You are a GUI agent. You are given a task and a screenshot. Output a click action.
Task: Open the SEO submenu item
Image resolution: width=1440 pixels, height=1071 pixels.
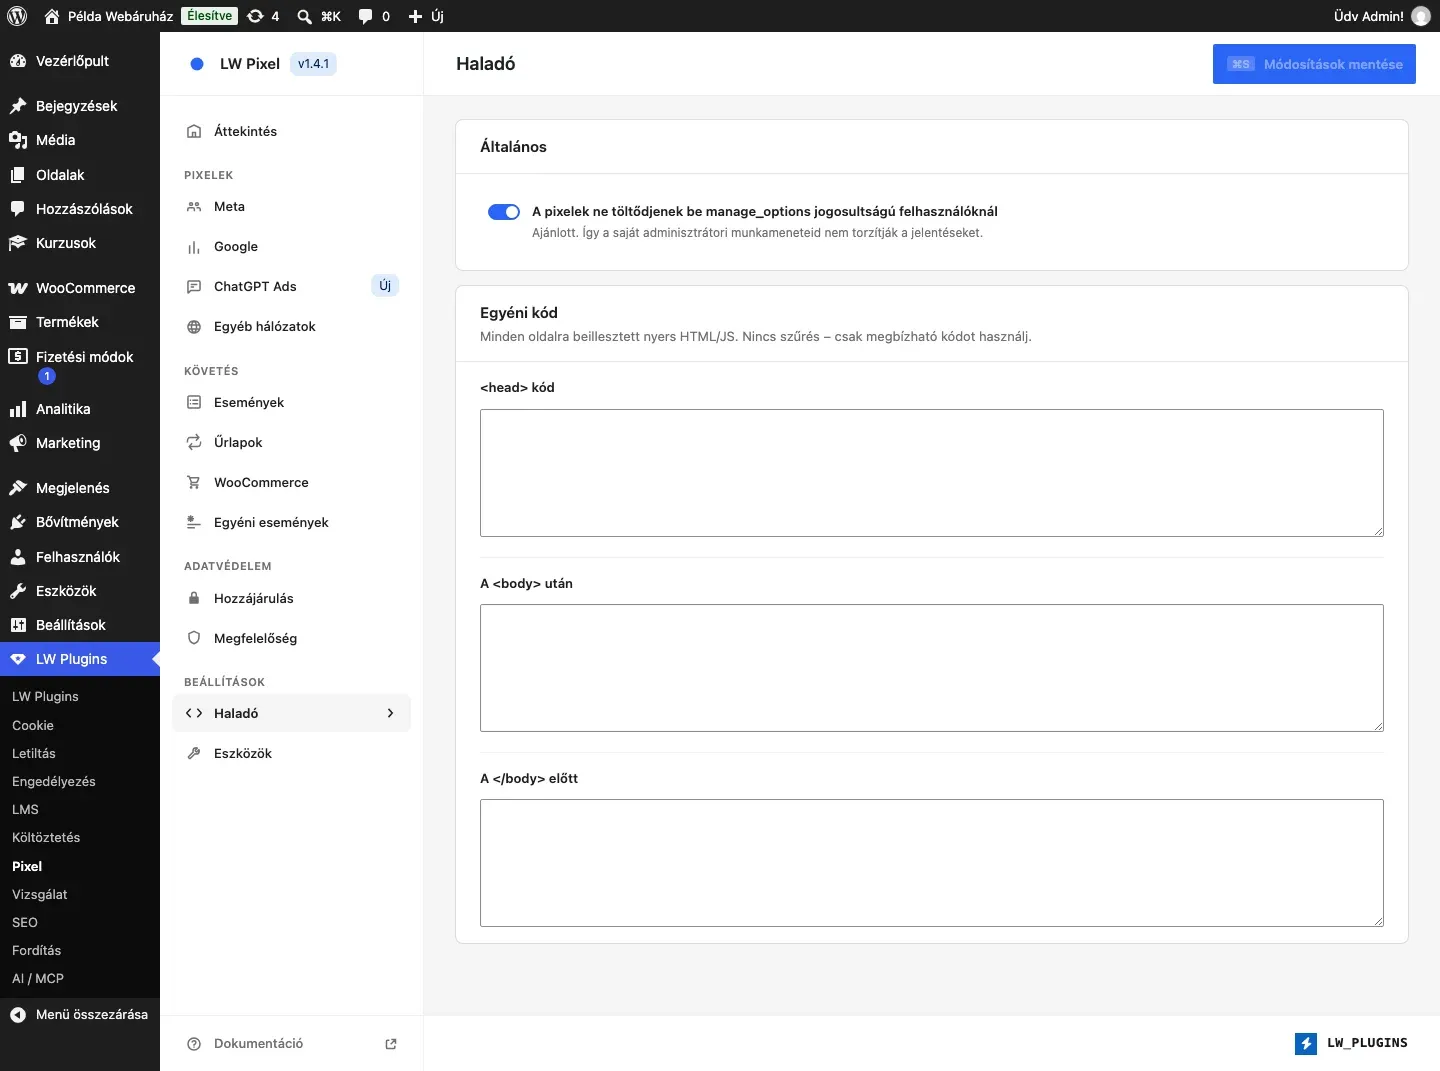point(25,922)
